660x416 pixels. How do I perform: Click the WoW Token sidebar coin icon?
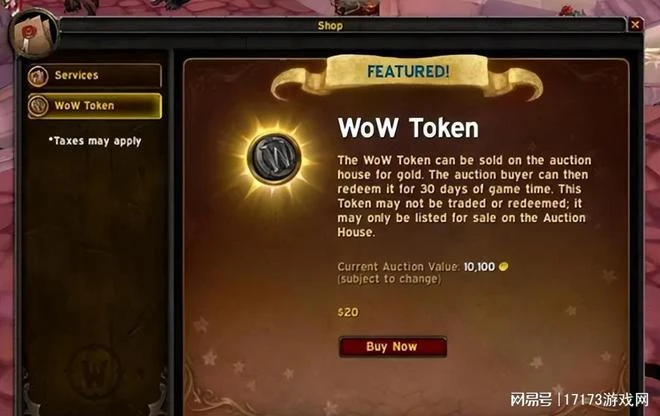(38, 106)
